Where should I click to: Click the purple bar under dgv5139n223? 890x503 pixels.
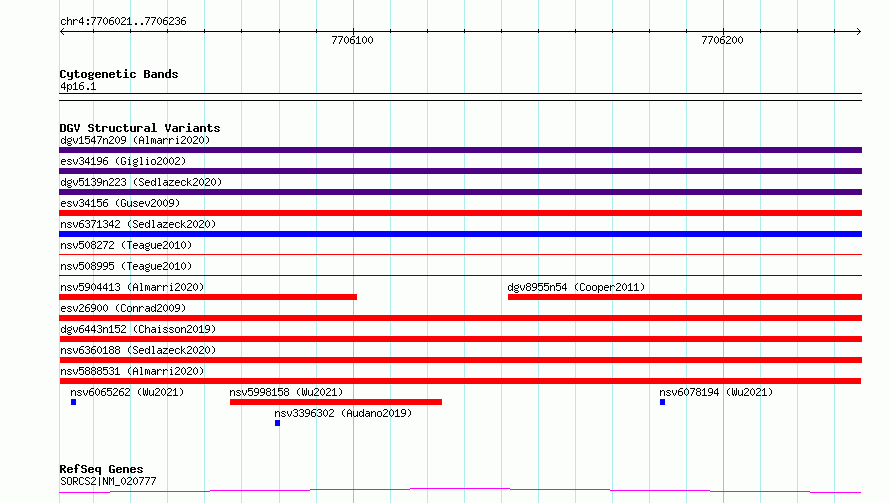[x=460, y=192]
